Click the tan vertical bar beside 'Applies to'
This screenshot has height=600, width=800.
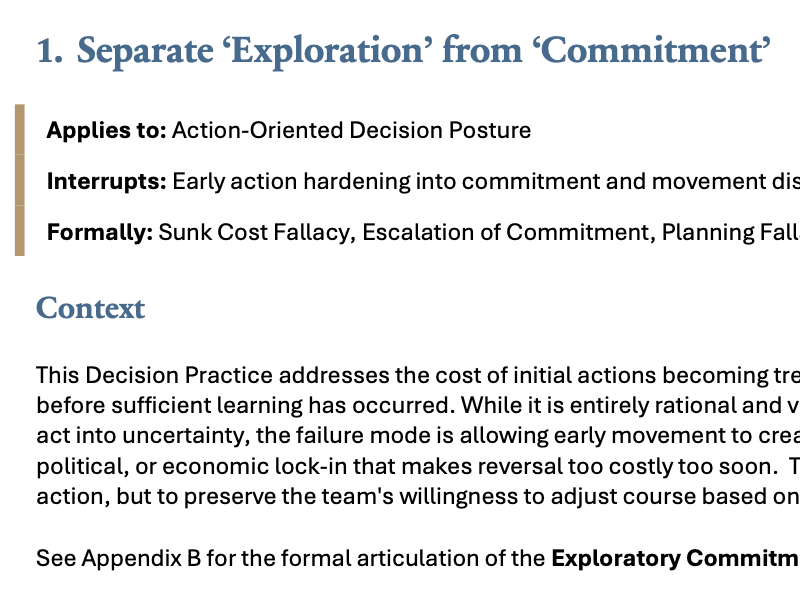[x=20, y=130]
